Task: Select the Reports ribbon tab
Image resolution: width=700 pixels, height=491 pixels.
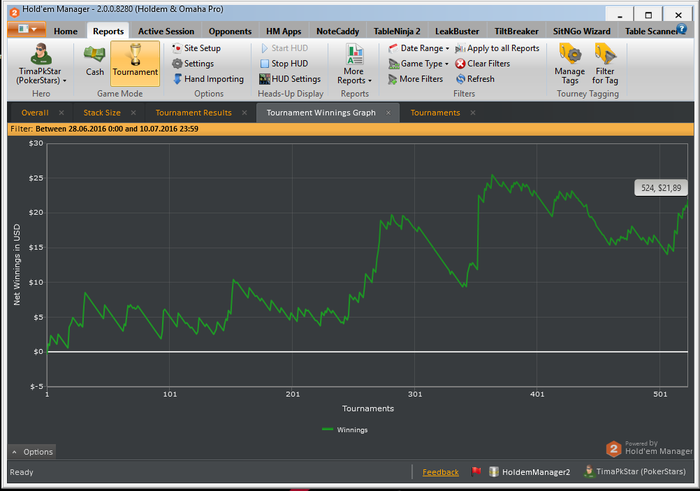Action: 108,31
